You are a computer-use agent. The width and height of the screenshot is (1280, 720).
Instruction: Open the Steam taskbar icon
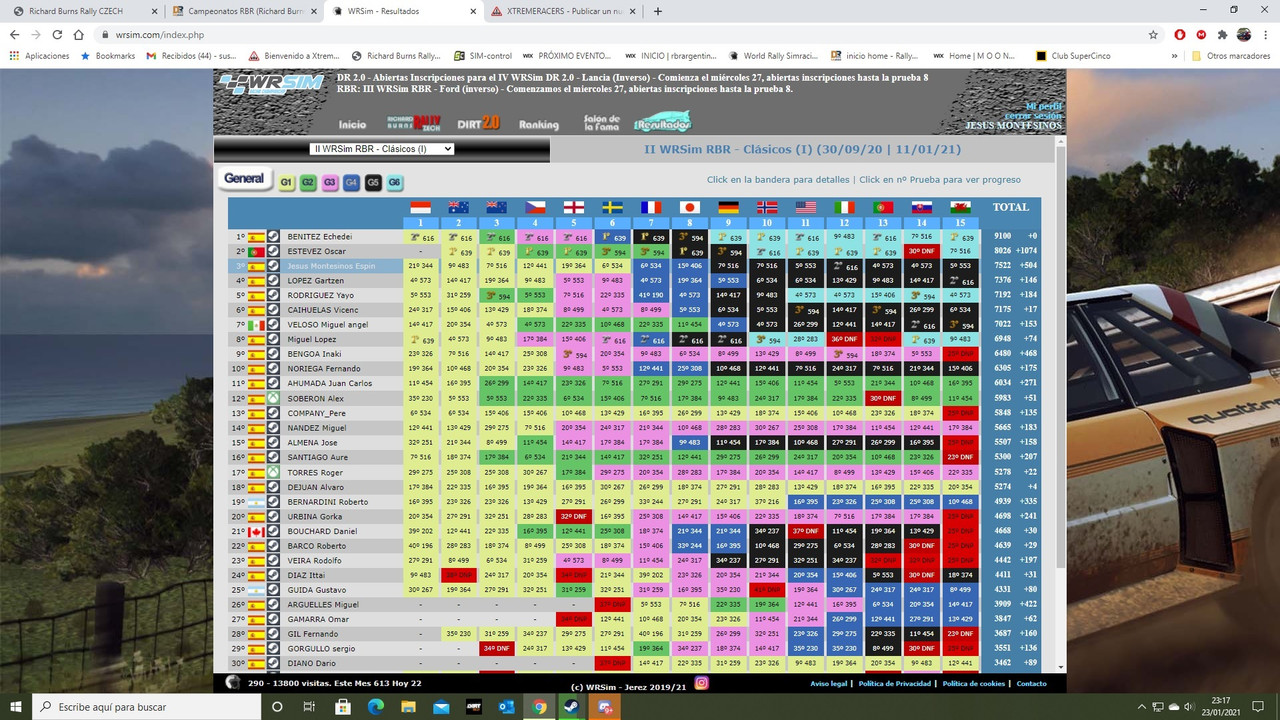pyautogui.click(x=572, y=707)
